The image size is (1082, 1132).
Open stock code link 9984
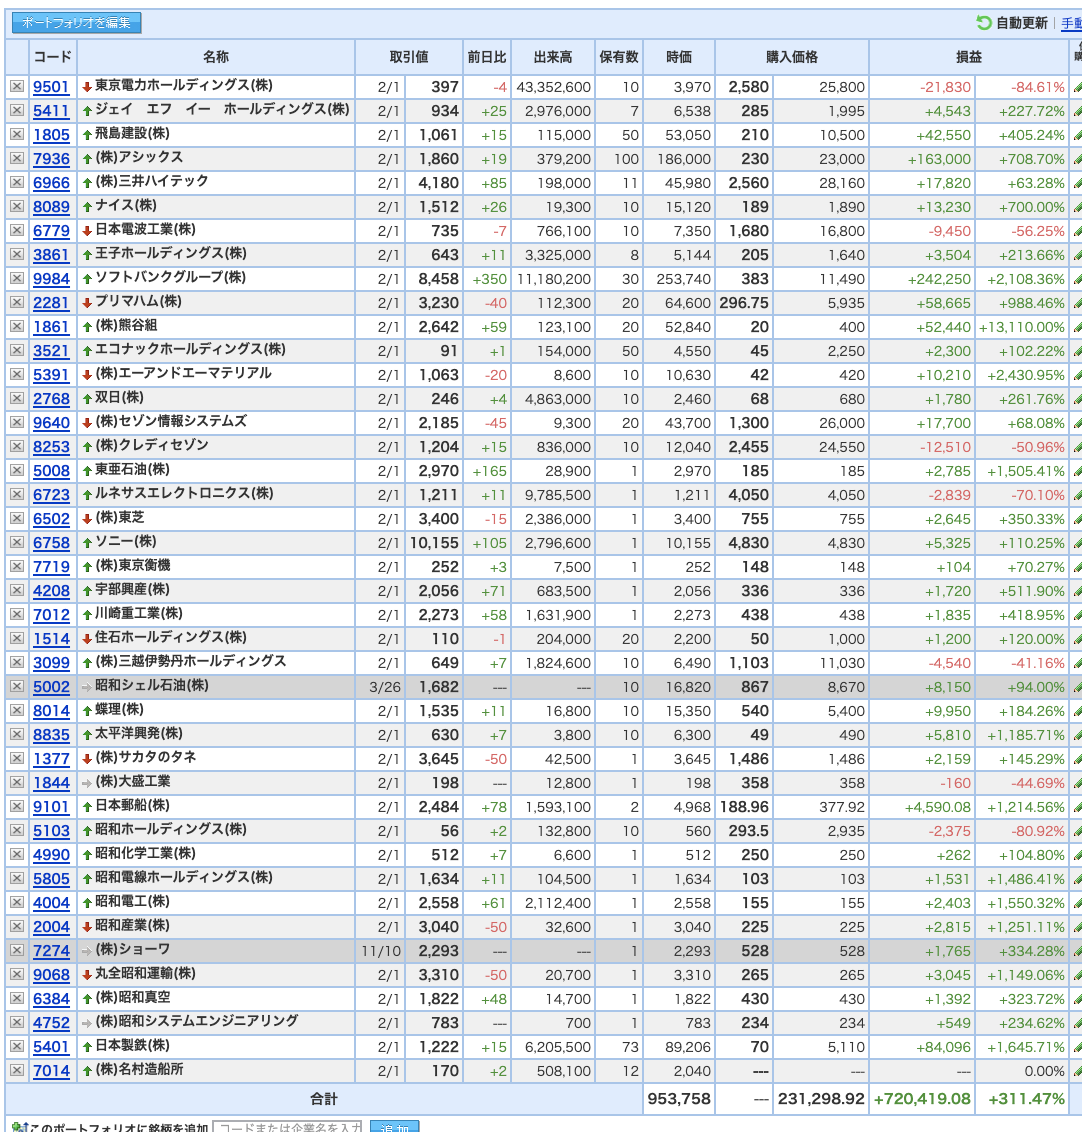point(51,279)
